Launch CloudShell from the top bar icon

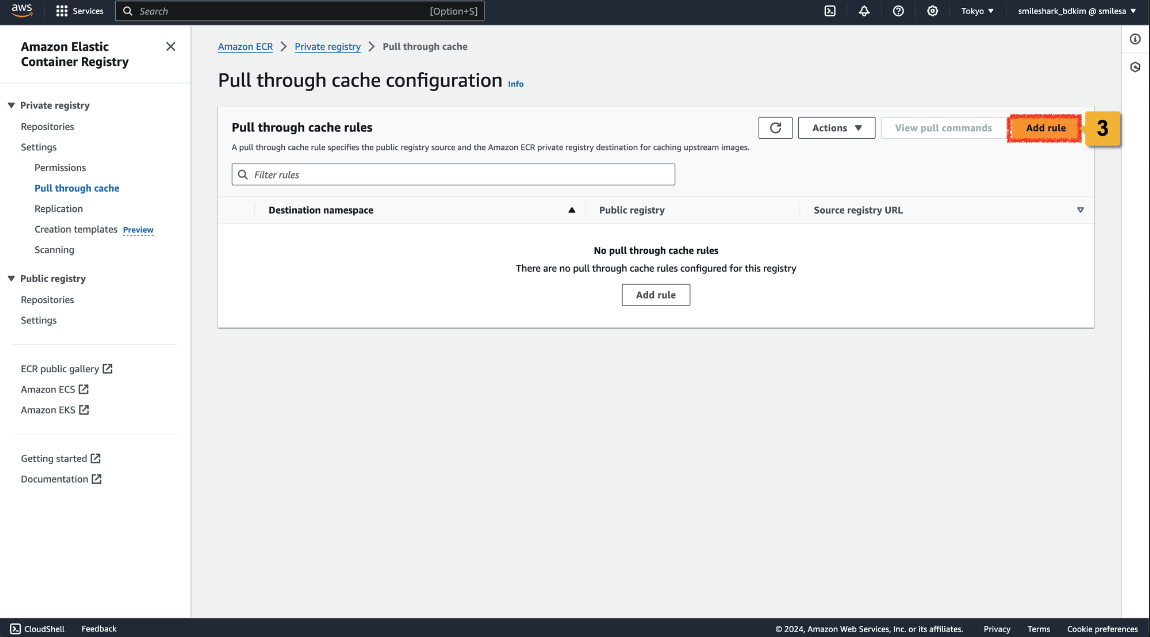[830, 11]
